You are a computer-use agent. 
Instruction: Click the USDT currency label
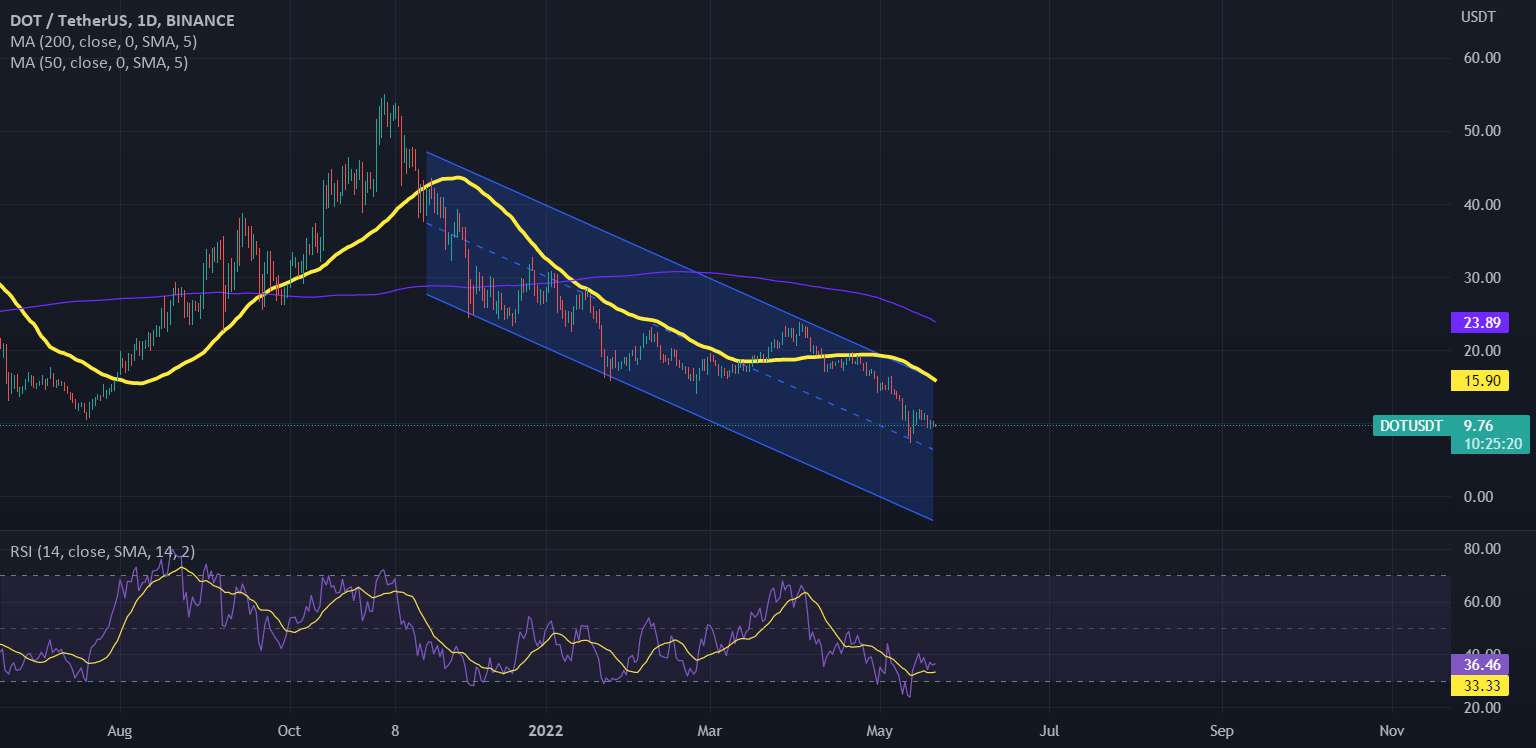point(1476,18)
